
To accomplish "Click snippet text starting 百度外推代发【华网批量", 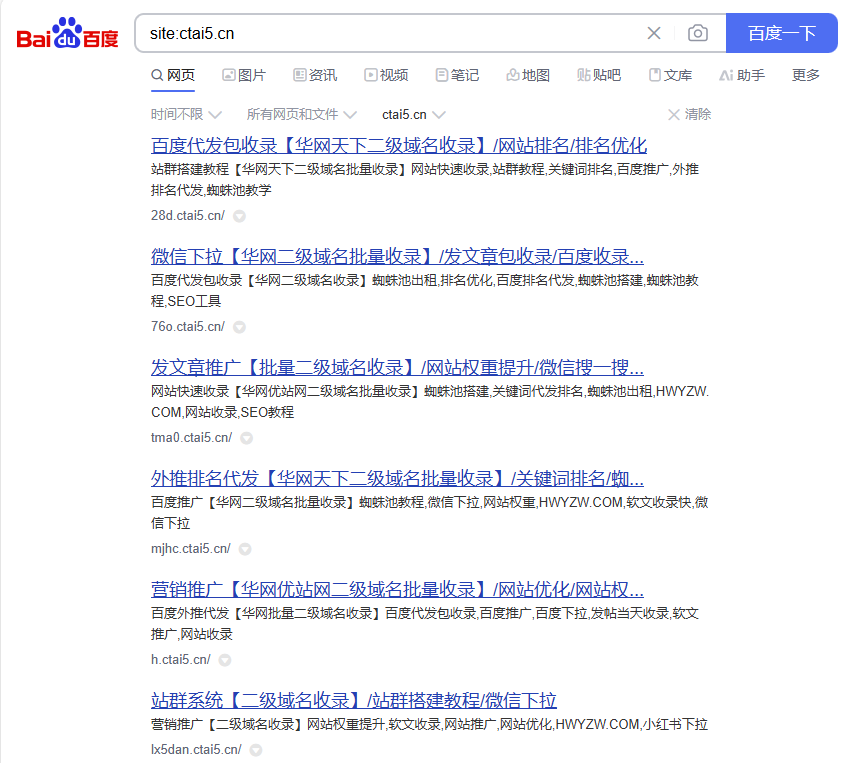I will 425,624.
